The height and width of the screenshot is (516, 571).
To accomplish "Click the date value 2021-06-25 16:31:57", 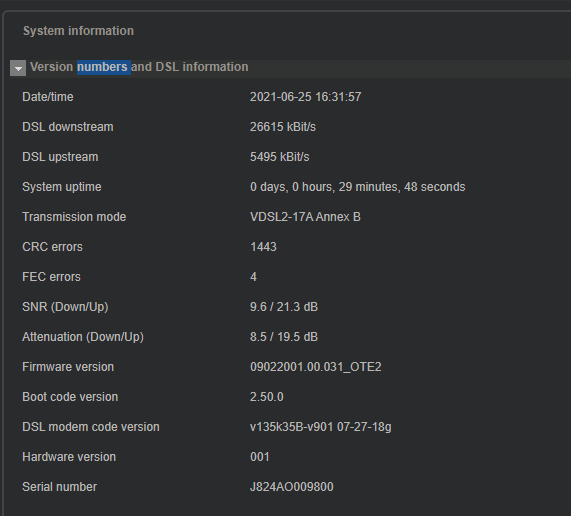I will (306, 97).
